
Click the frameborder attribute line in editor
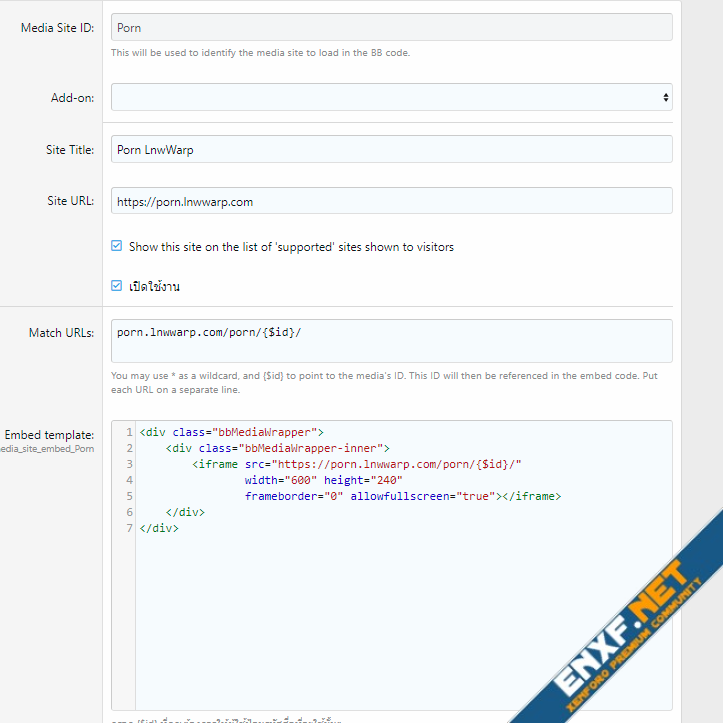pyautogui.click(x=402, y=497)
